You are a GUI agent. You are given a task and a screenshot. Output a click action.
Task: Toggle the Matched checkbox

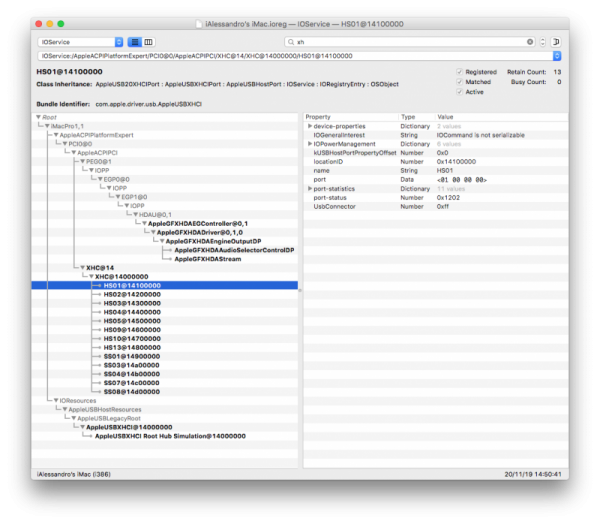tap(460, 82)
